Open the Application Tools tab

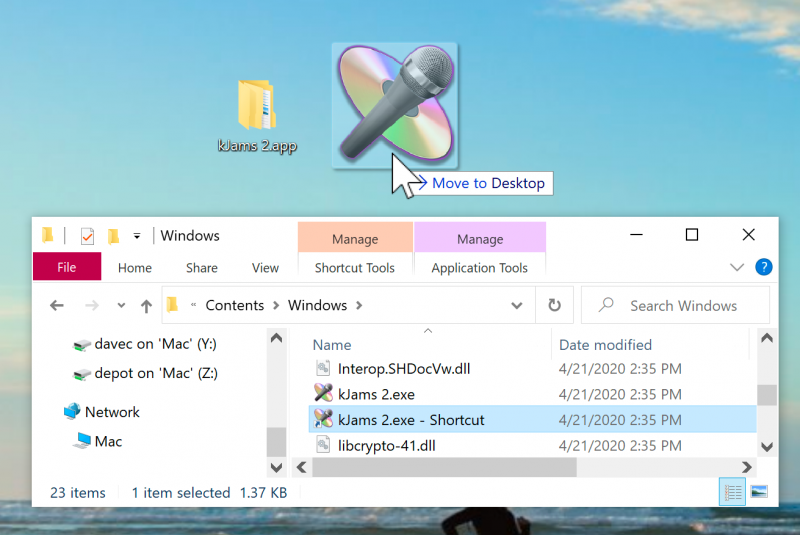(480, 268)
